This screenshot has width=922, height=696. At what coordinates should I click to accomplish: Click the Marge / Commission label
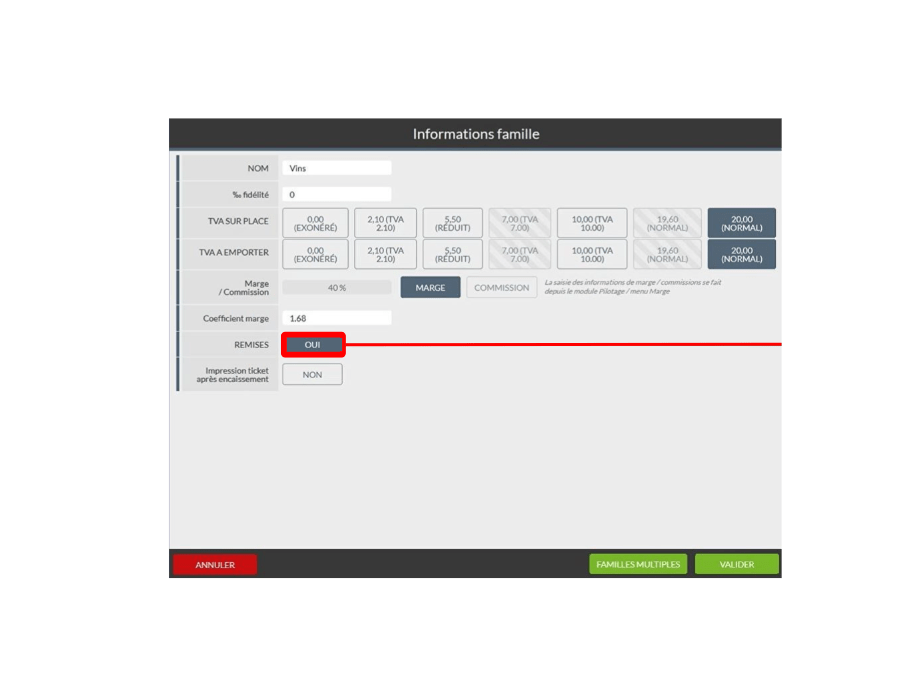(x=244, y=287)
